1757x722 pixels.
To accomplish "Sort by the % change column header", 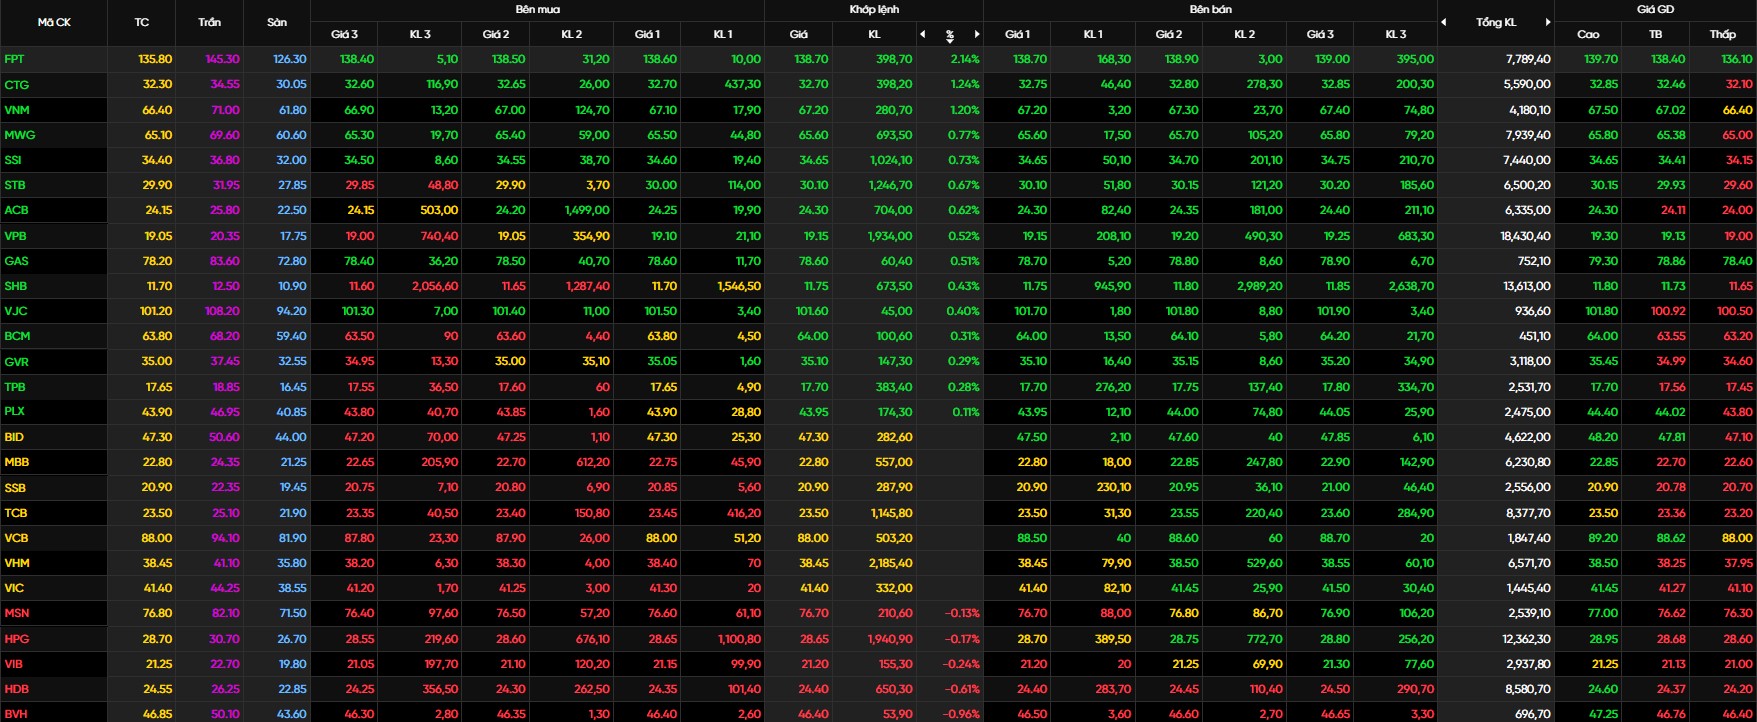I will [950, 35].
